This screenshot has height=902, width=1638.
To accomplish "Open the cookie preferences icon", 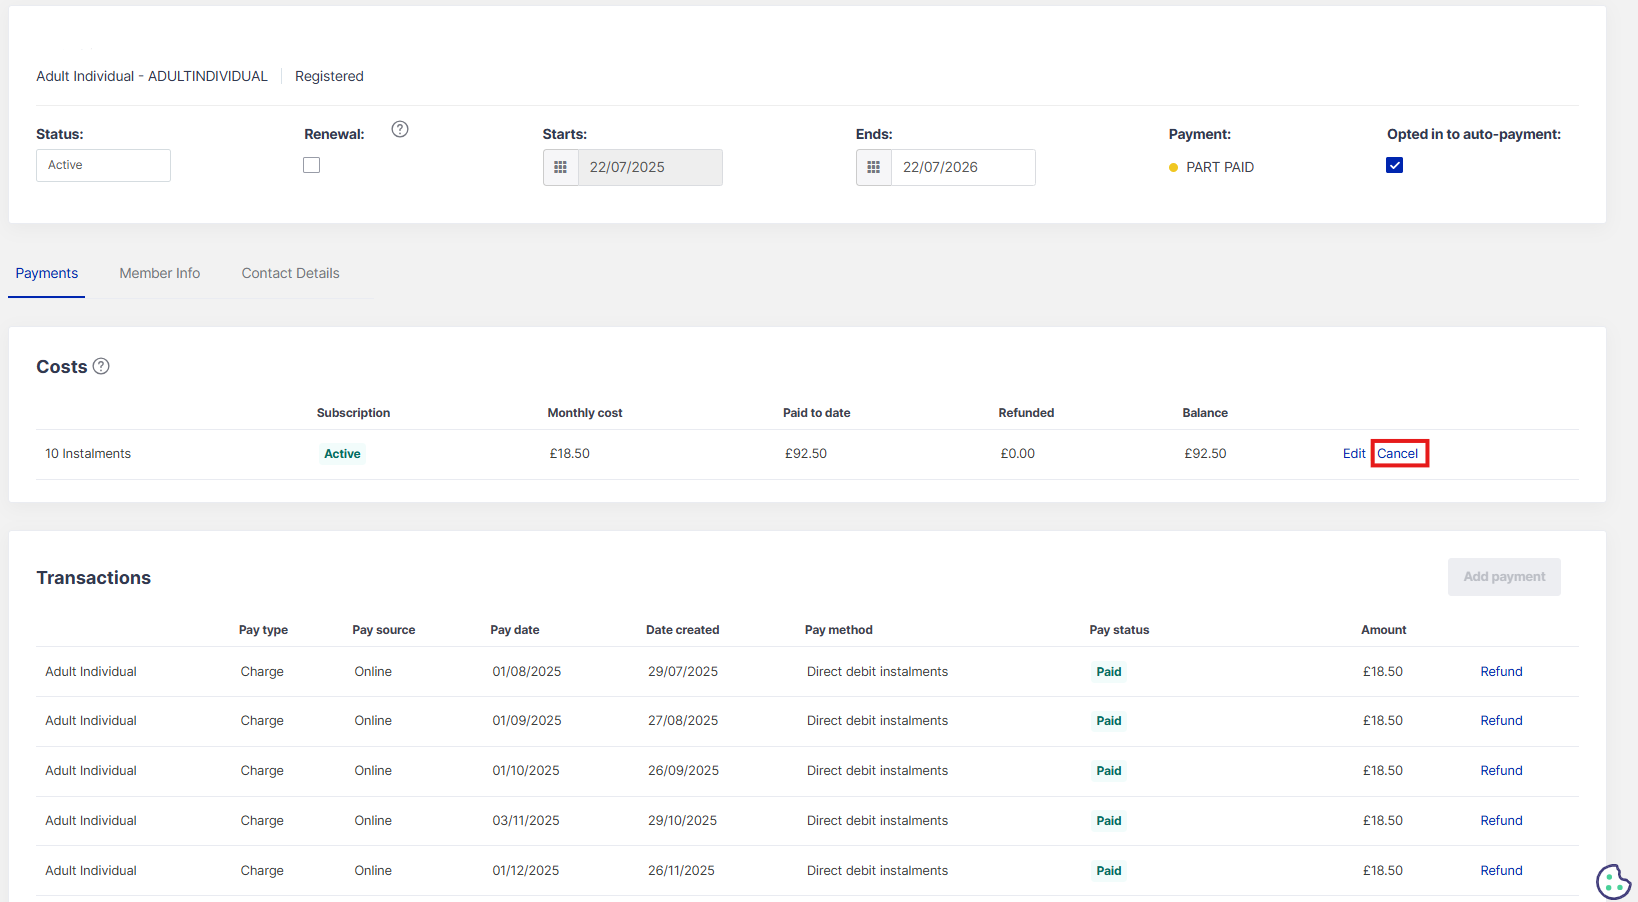I will tap(1612, 881).
